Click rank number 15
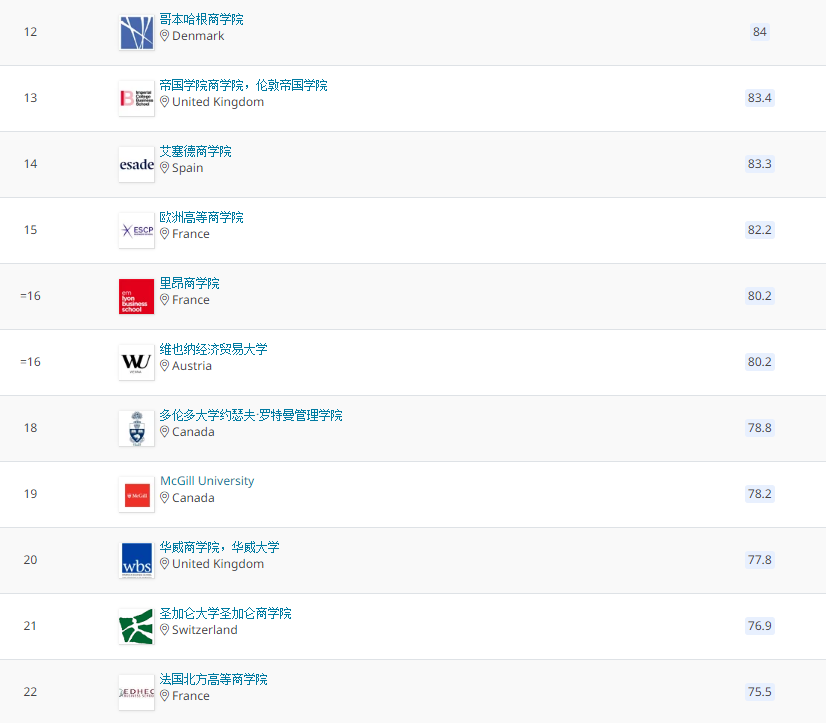Screen dimensions: 826x723 click(31, 230)
